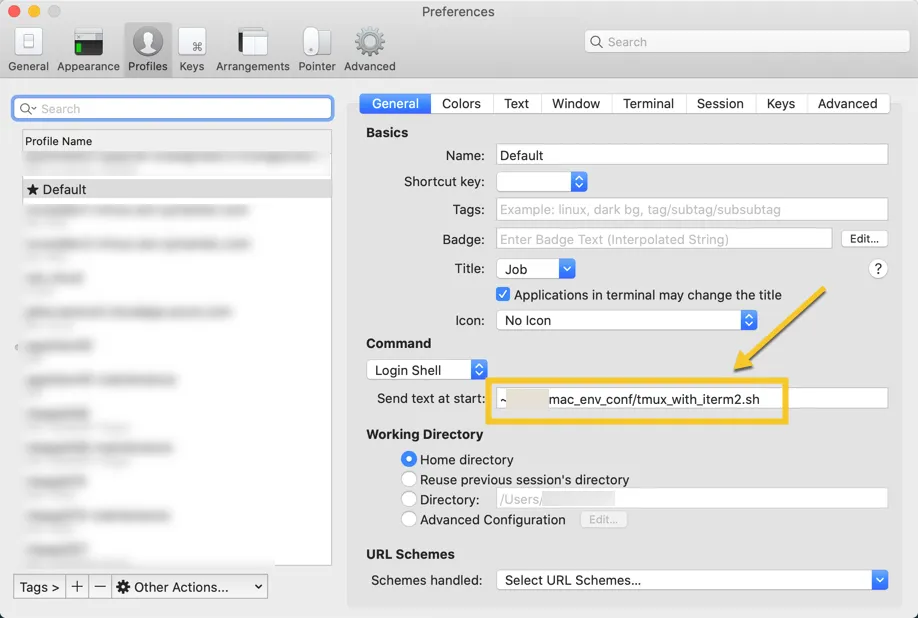
Task: Click the help question mark button
Action: (878, 269)
